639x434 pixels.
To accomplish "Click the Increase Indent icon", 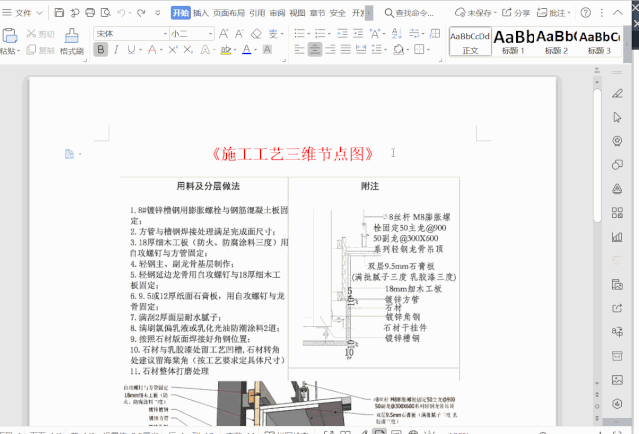I will (x=358, y=33).
